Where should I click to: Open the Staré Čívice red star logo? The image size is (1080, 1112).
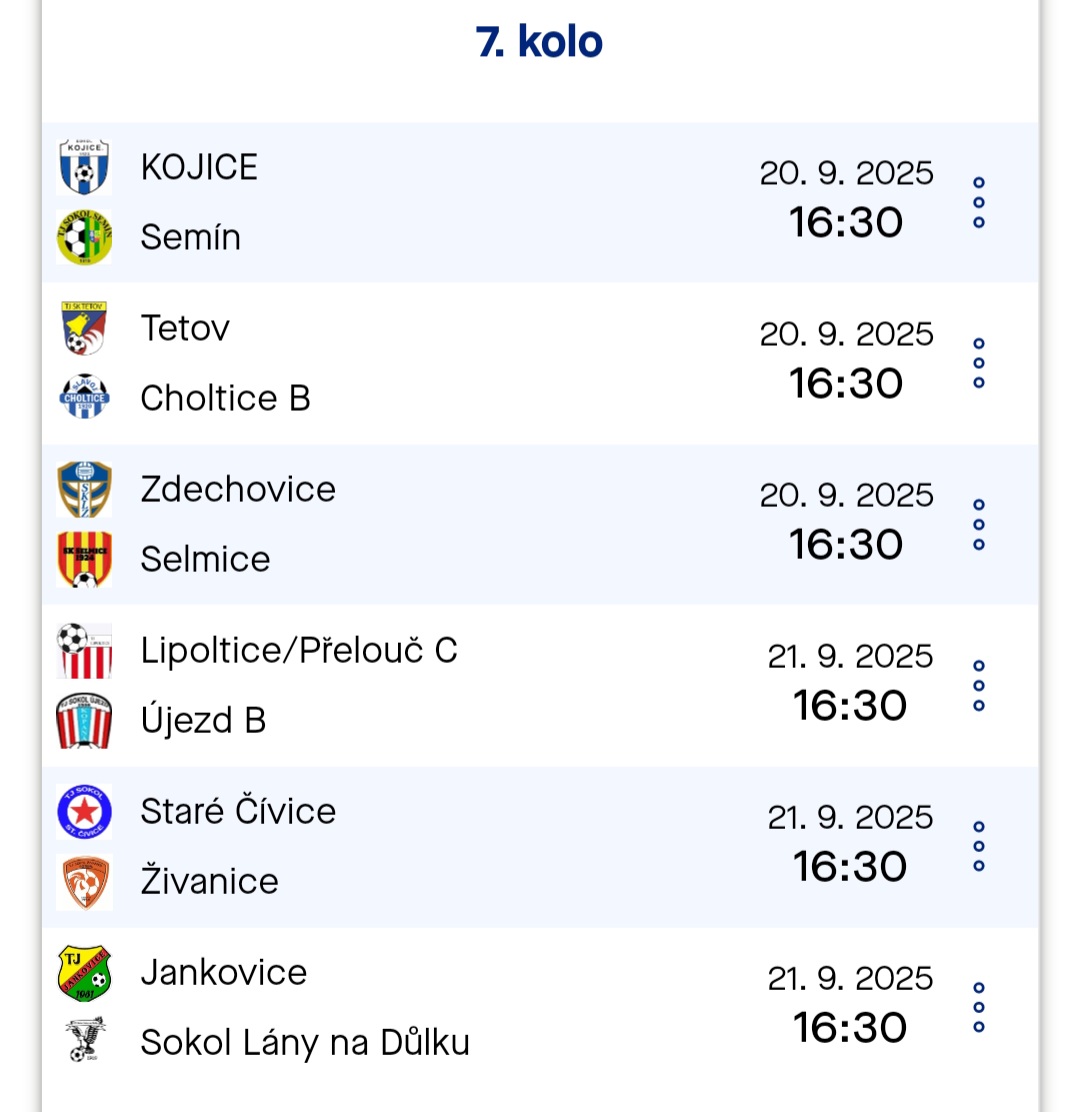pos(84,811)
